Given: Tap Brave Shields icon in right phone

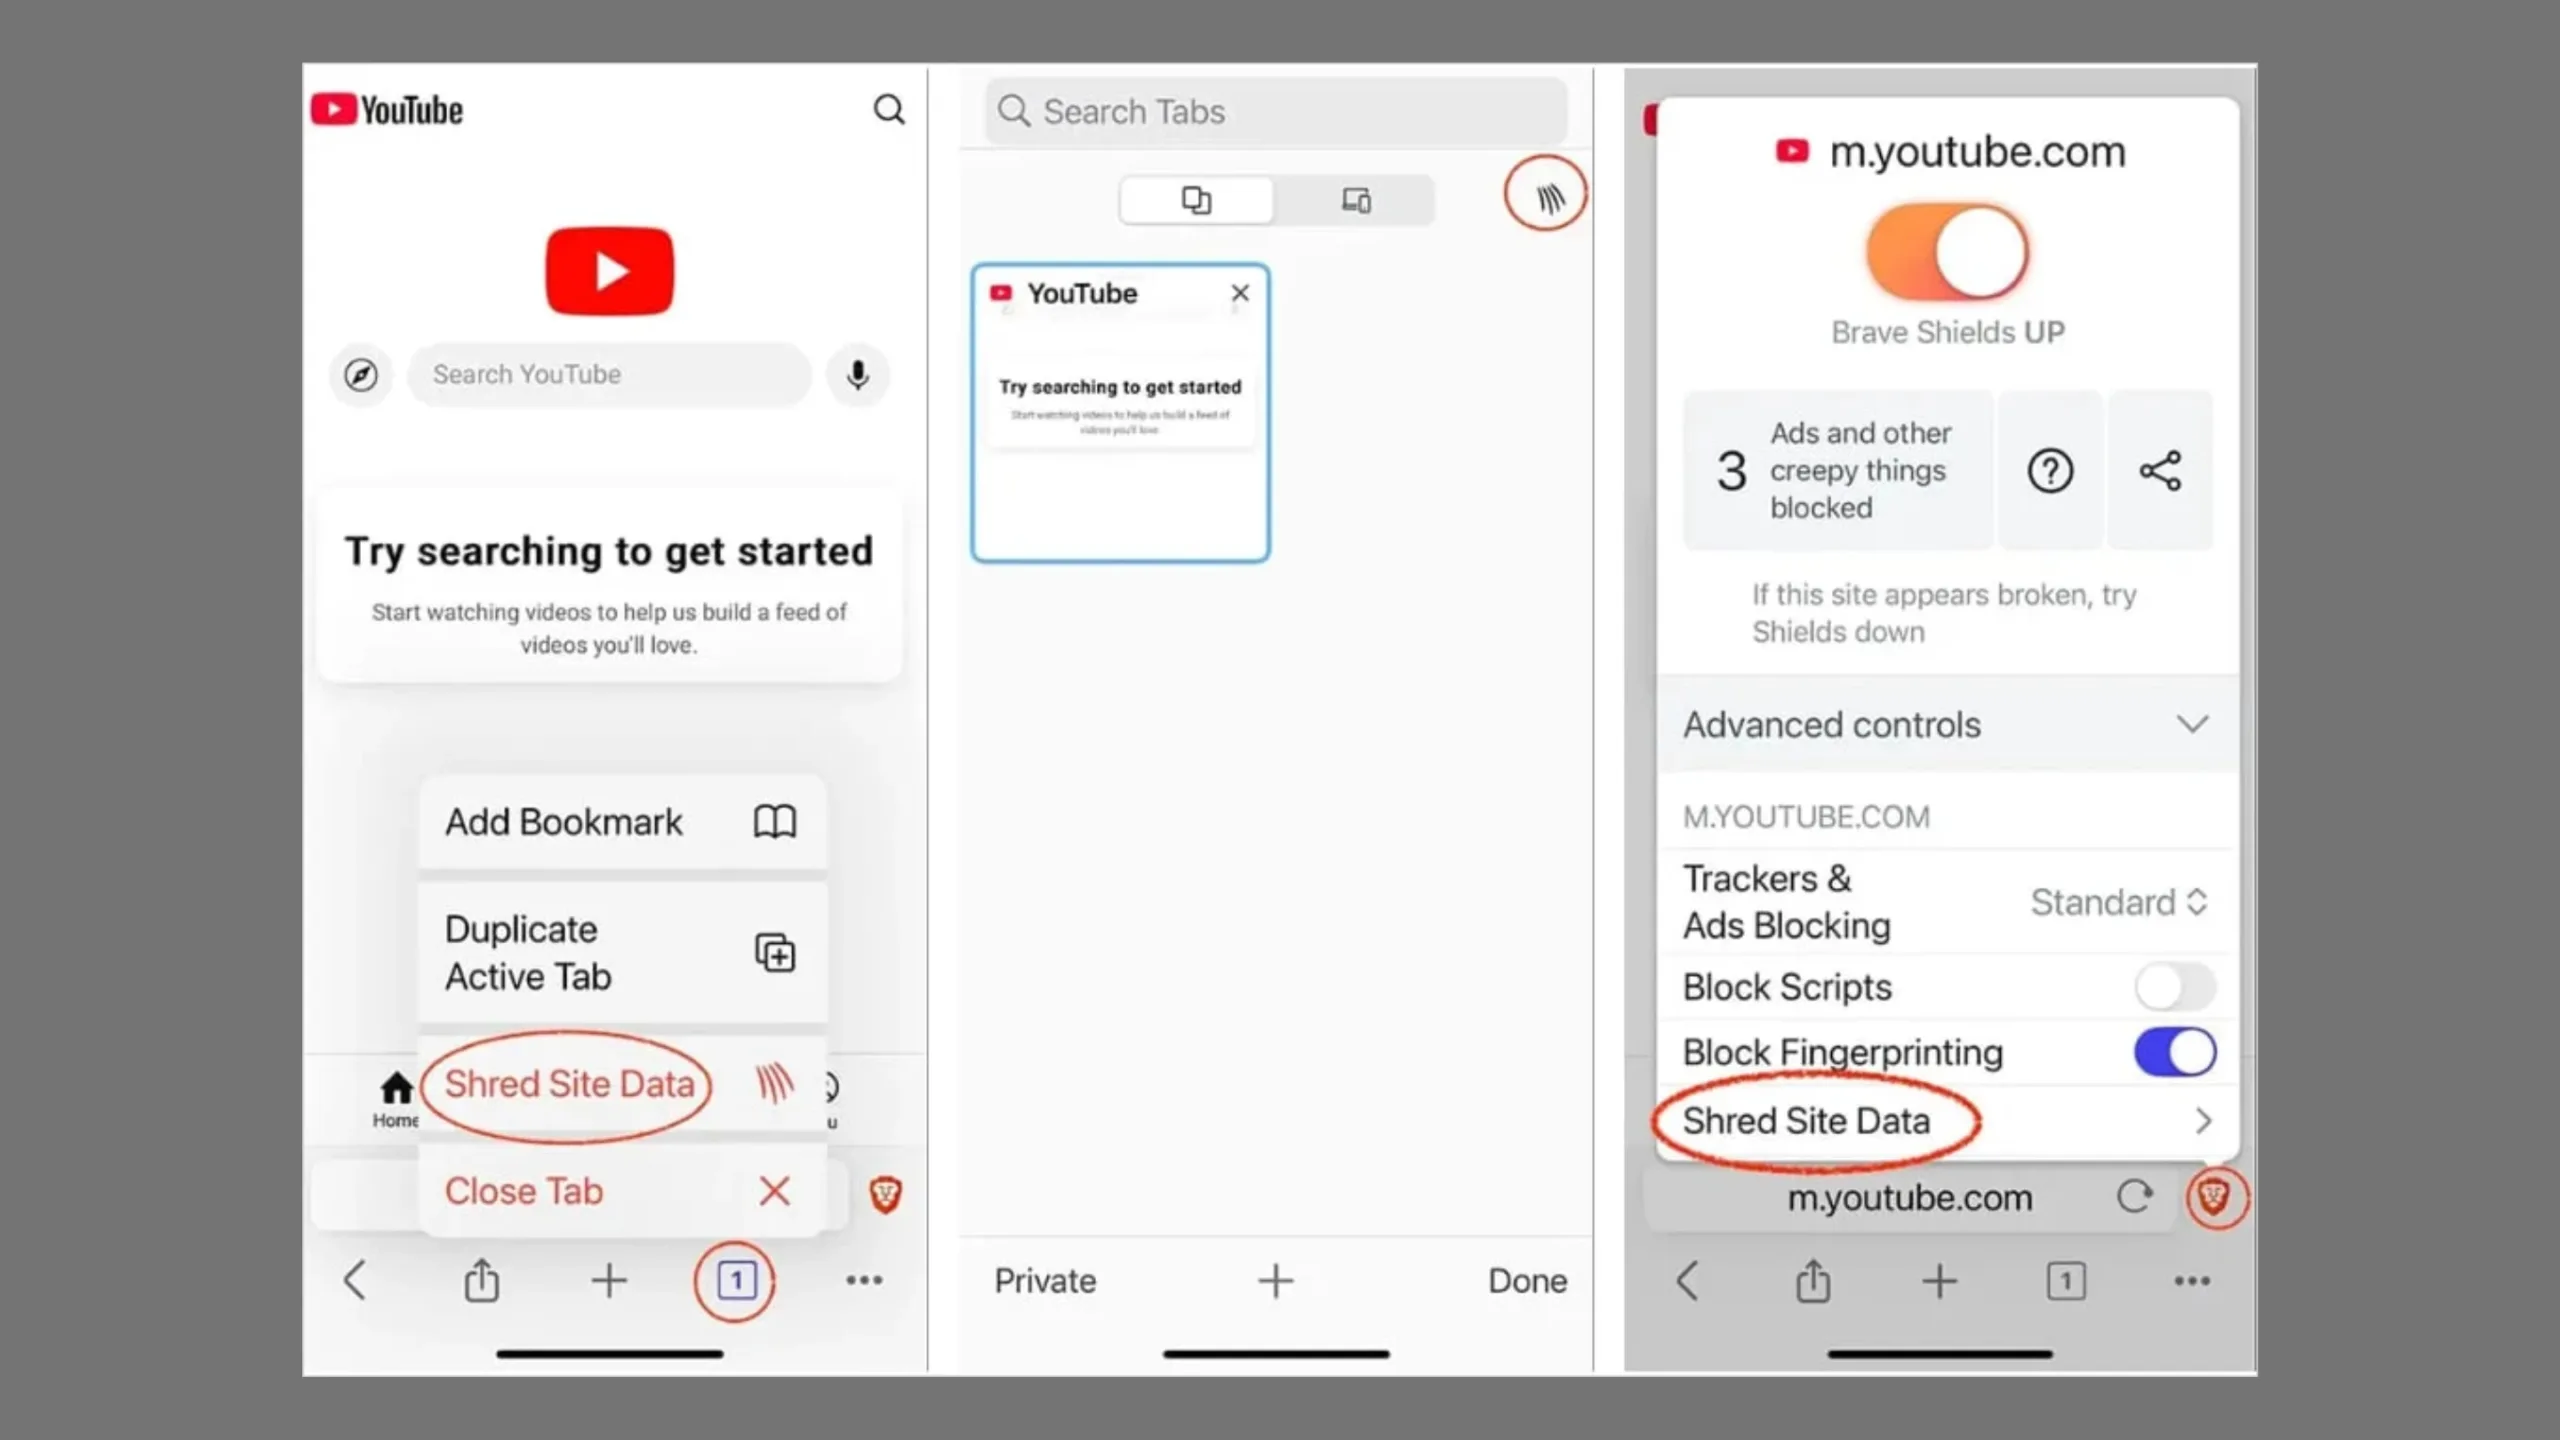Looking at the screenshot, I should click(x=2213, y=1196).
